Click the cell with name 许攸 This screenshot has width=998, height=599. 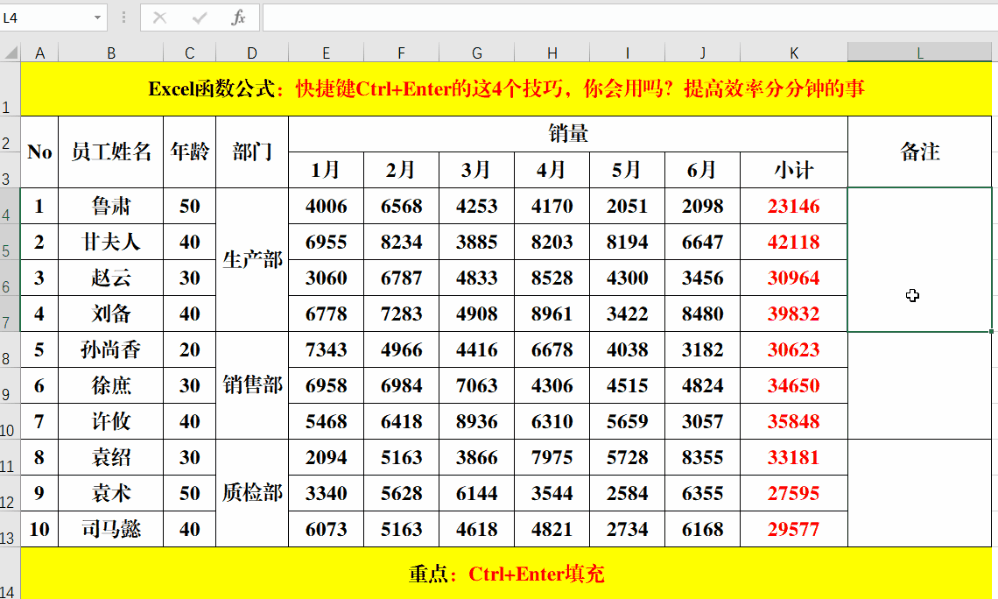click(x=111, y=421)
